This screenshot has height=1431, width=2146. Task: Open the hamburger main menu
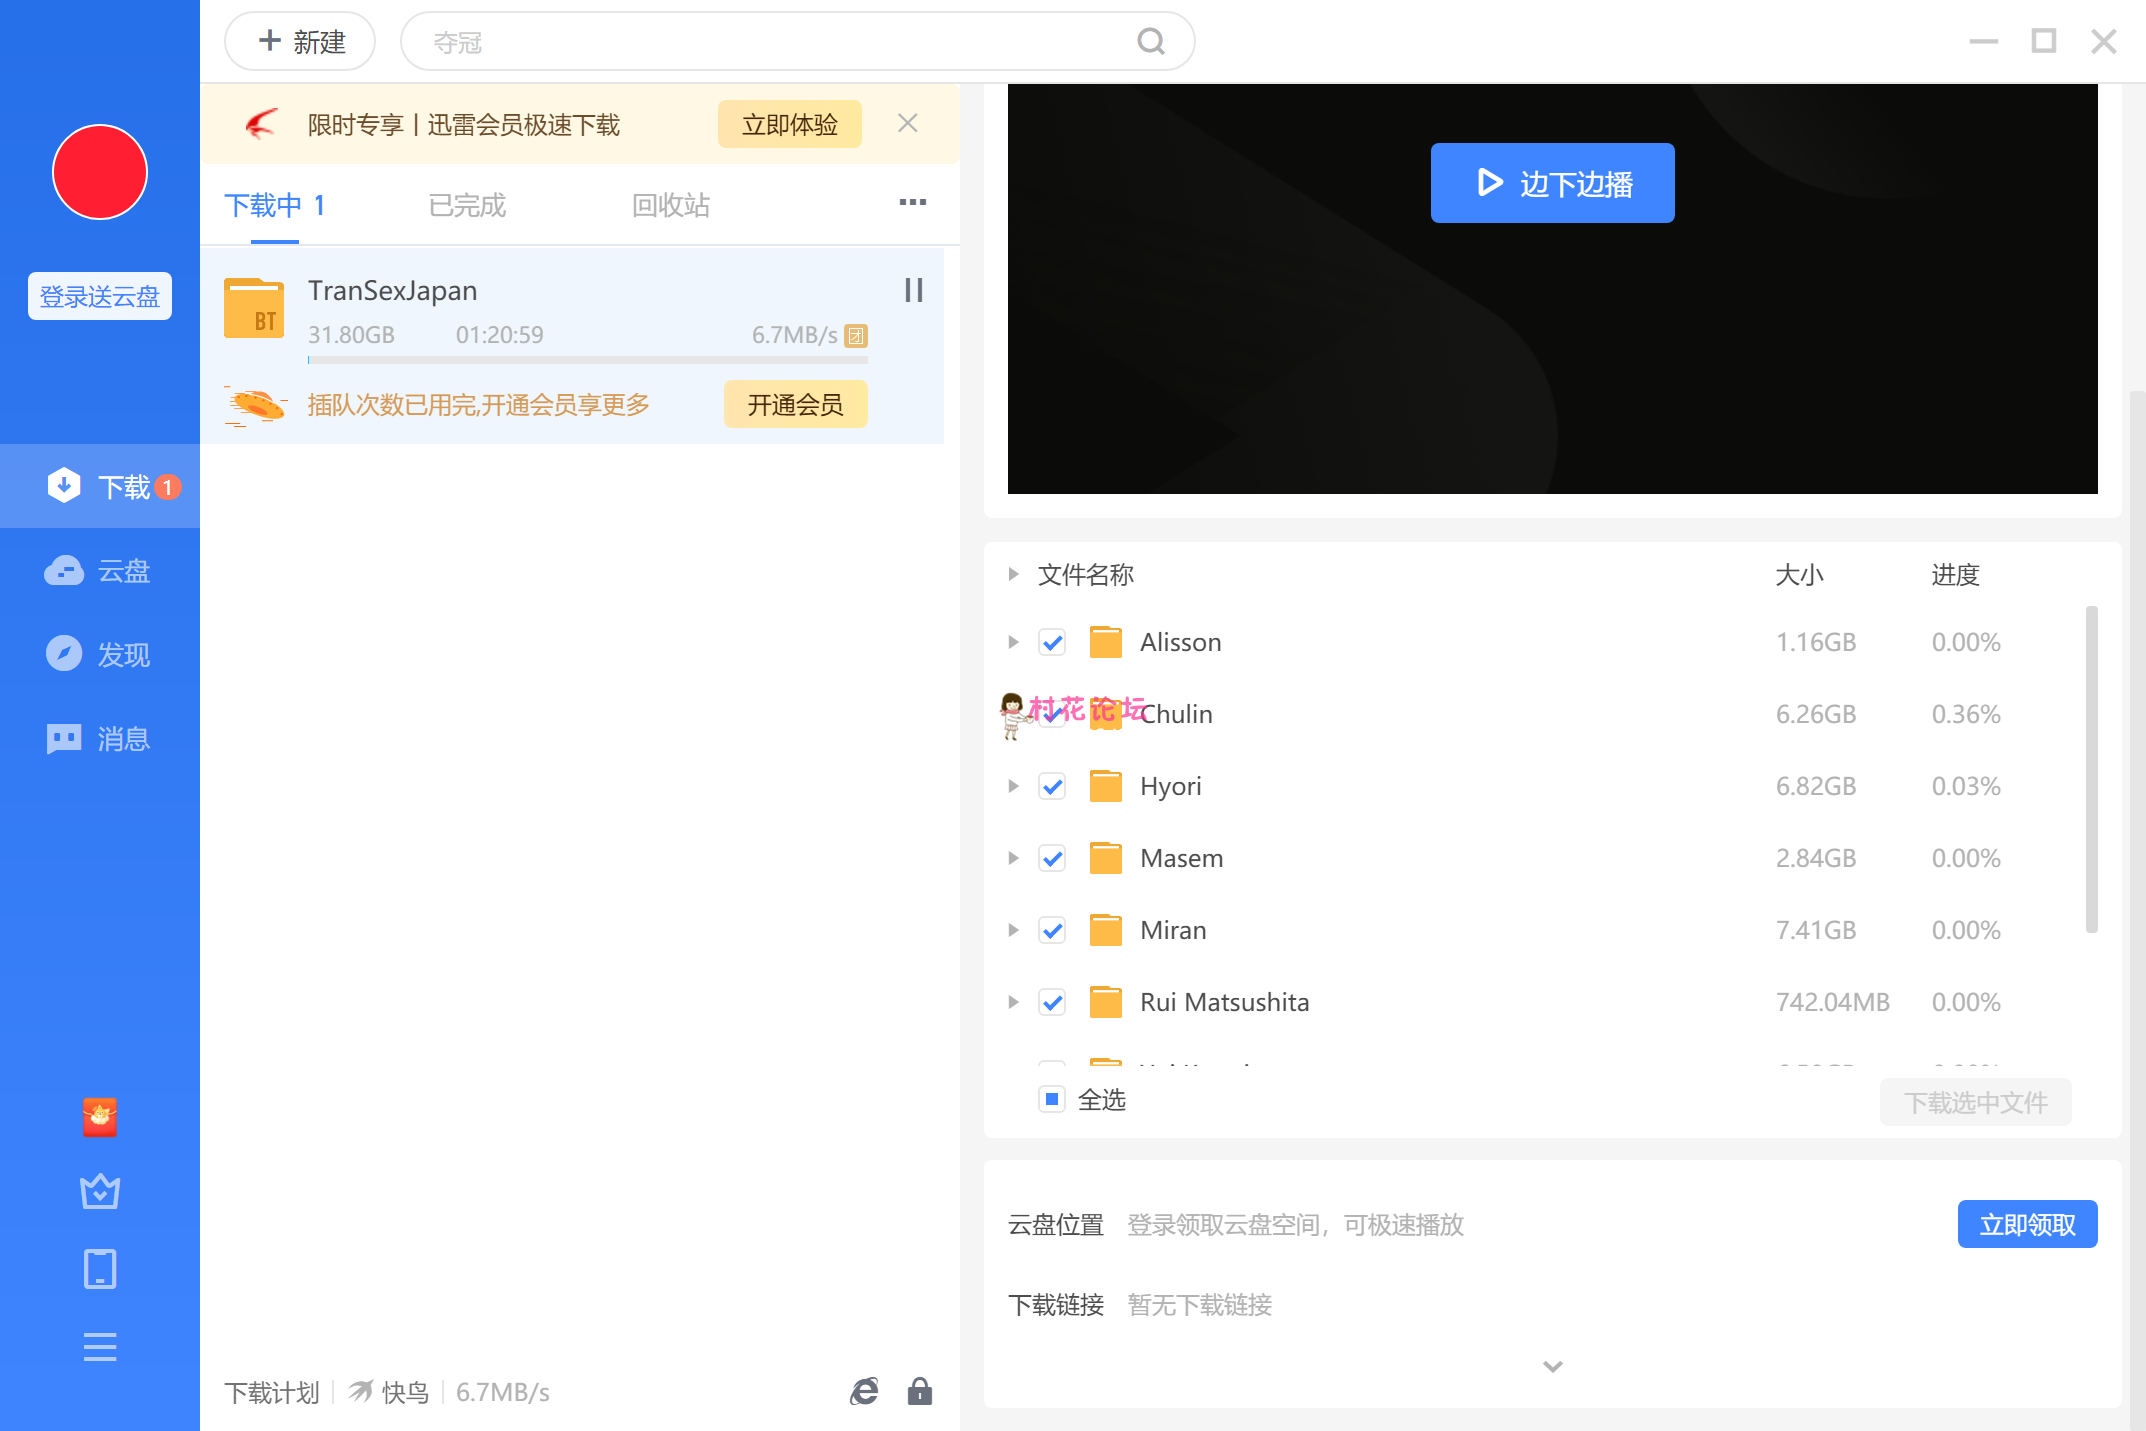[x=100, y=1347]
